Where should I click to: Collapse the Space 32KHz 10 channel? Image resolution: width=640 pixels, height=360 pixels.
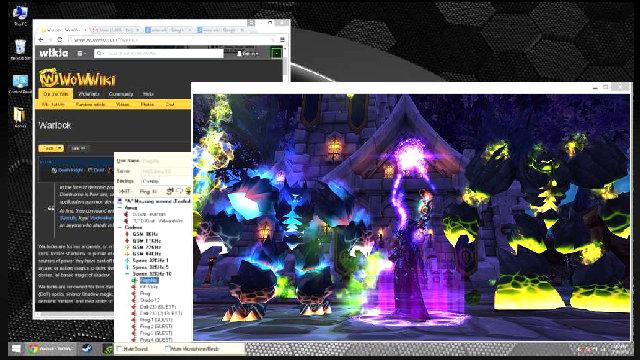point(127,273)
